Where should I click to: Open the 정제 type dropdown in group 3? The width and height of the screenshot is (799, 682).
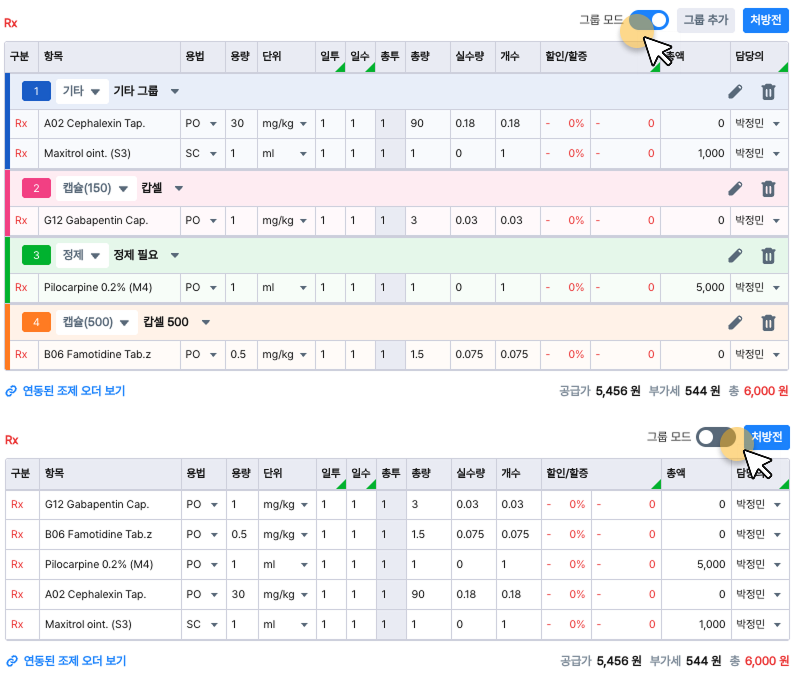(82, 255)
